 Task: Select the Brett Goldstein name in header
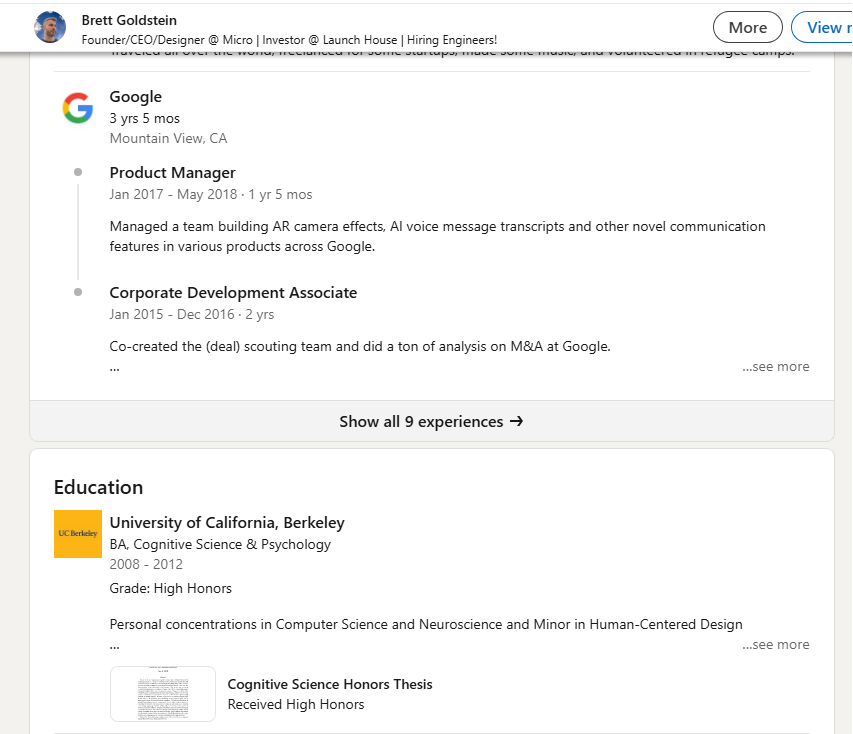tap(129, 20)
